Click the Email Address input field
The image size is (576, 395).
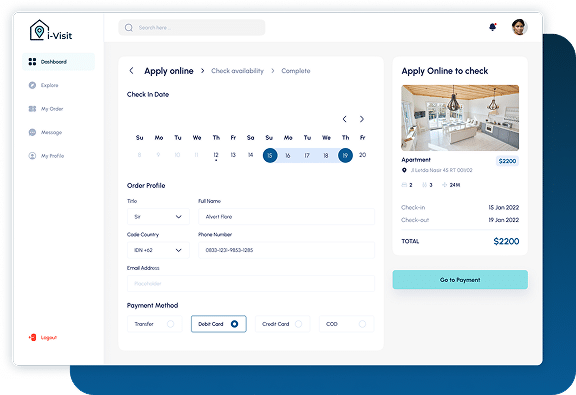pyautogui.click(x=251, y=284)
